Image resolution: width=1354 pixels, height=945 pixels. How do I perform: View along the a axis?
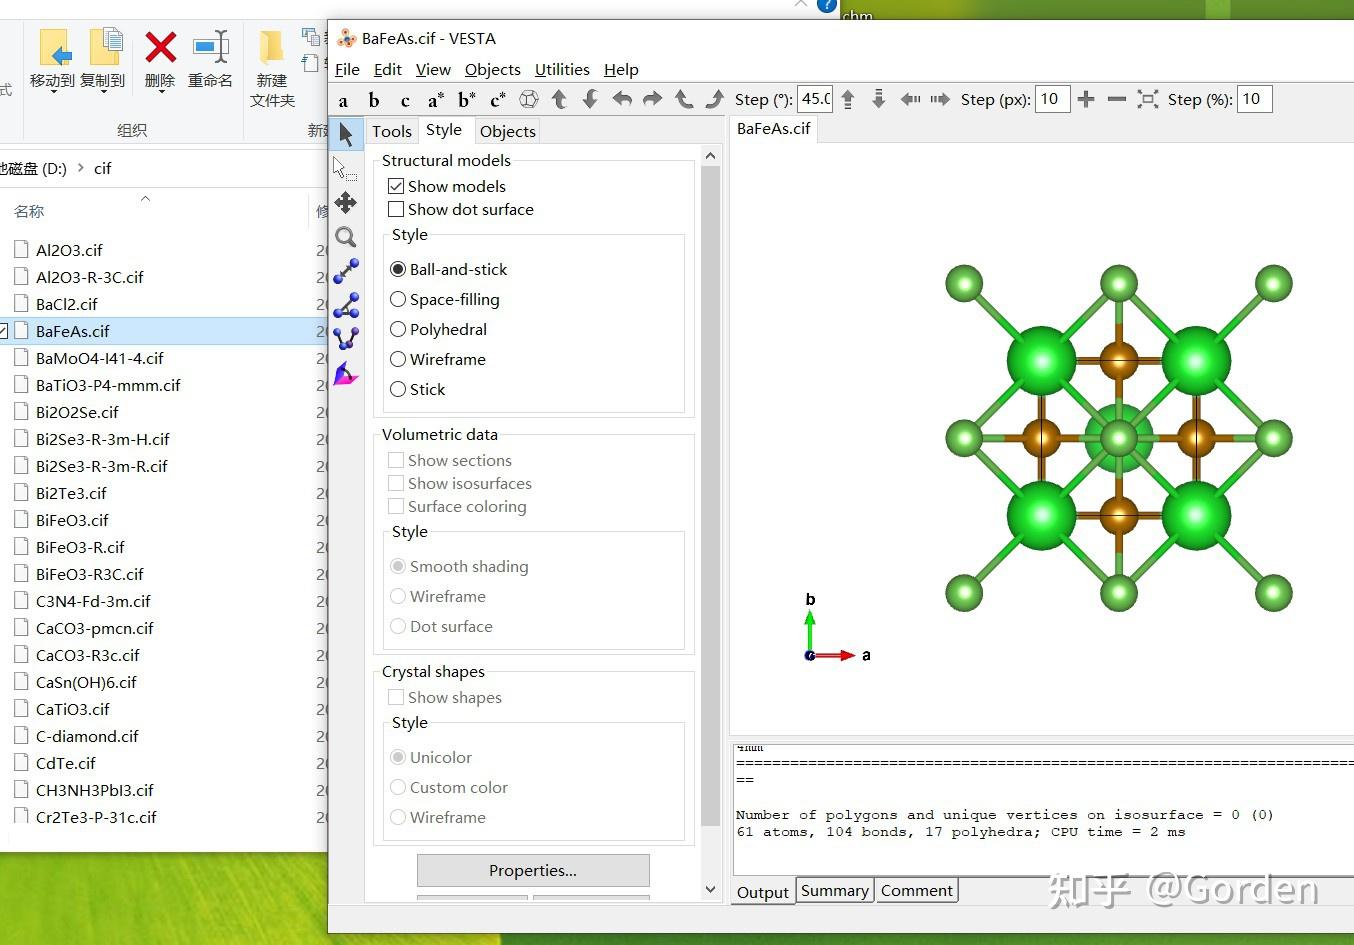pyautogui.click(x=343, y=100)
